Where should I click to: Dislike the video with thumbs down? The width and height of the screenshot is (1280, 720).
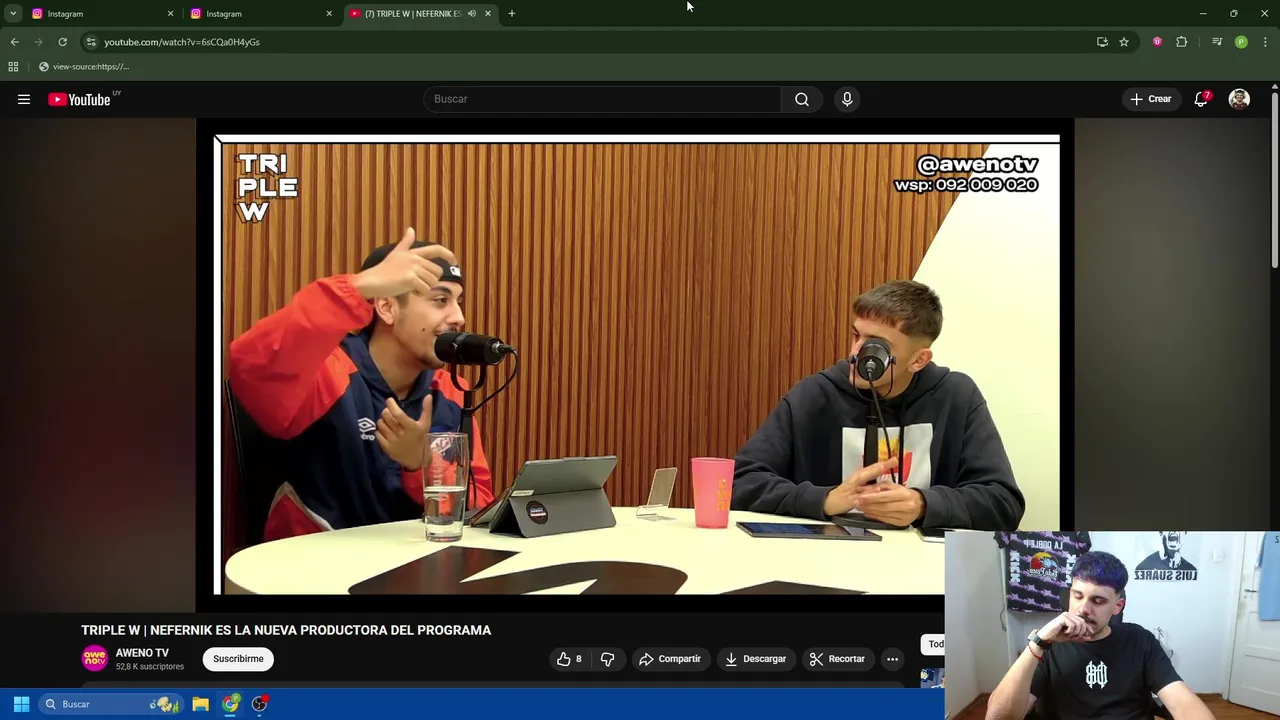607,659
